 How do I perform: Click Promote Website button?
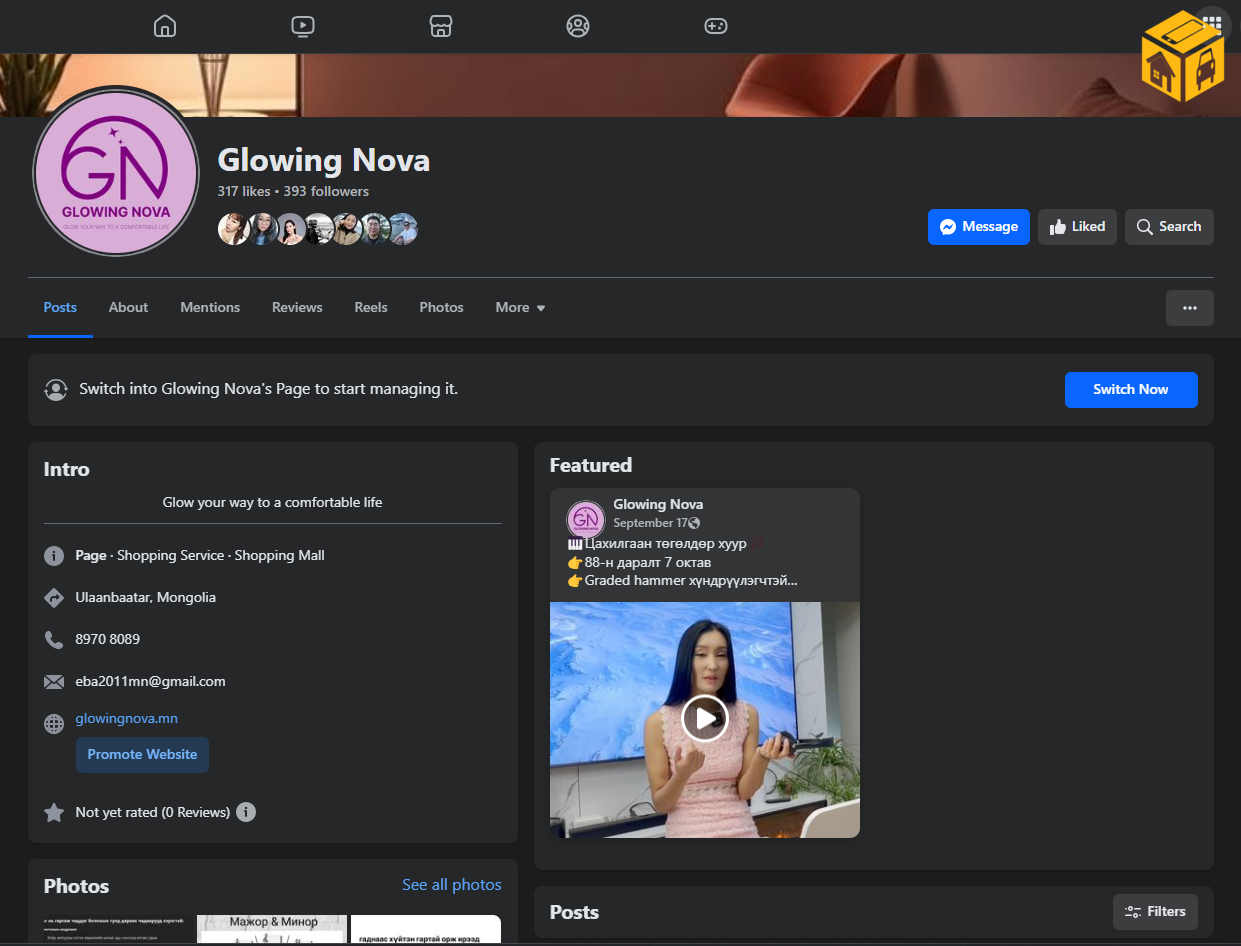pos(142,755)
